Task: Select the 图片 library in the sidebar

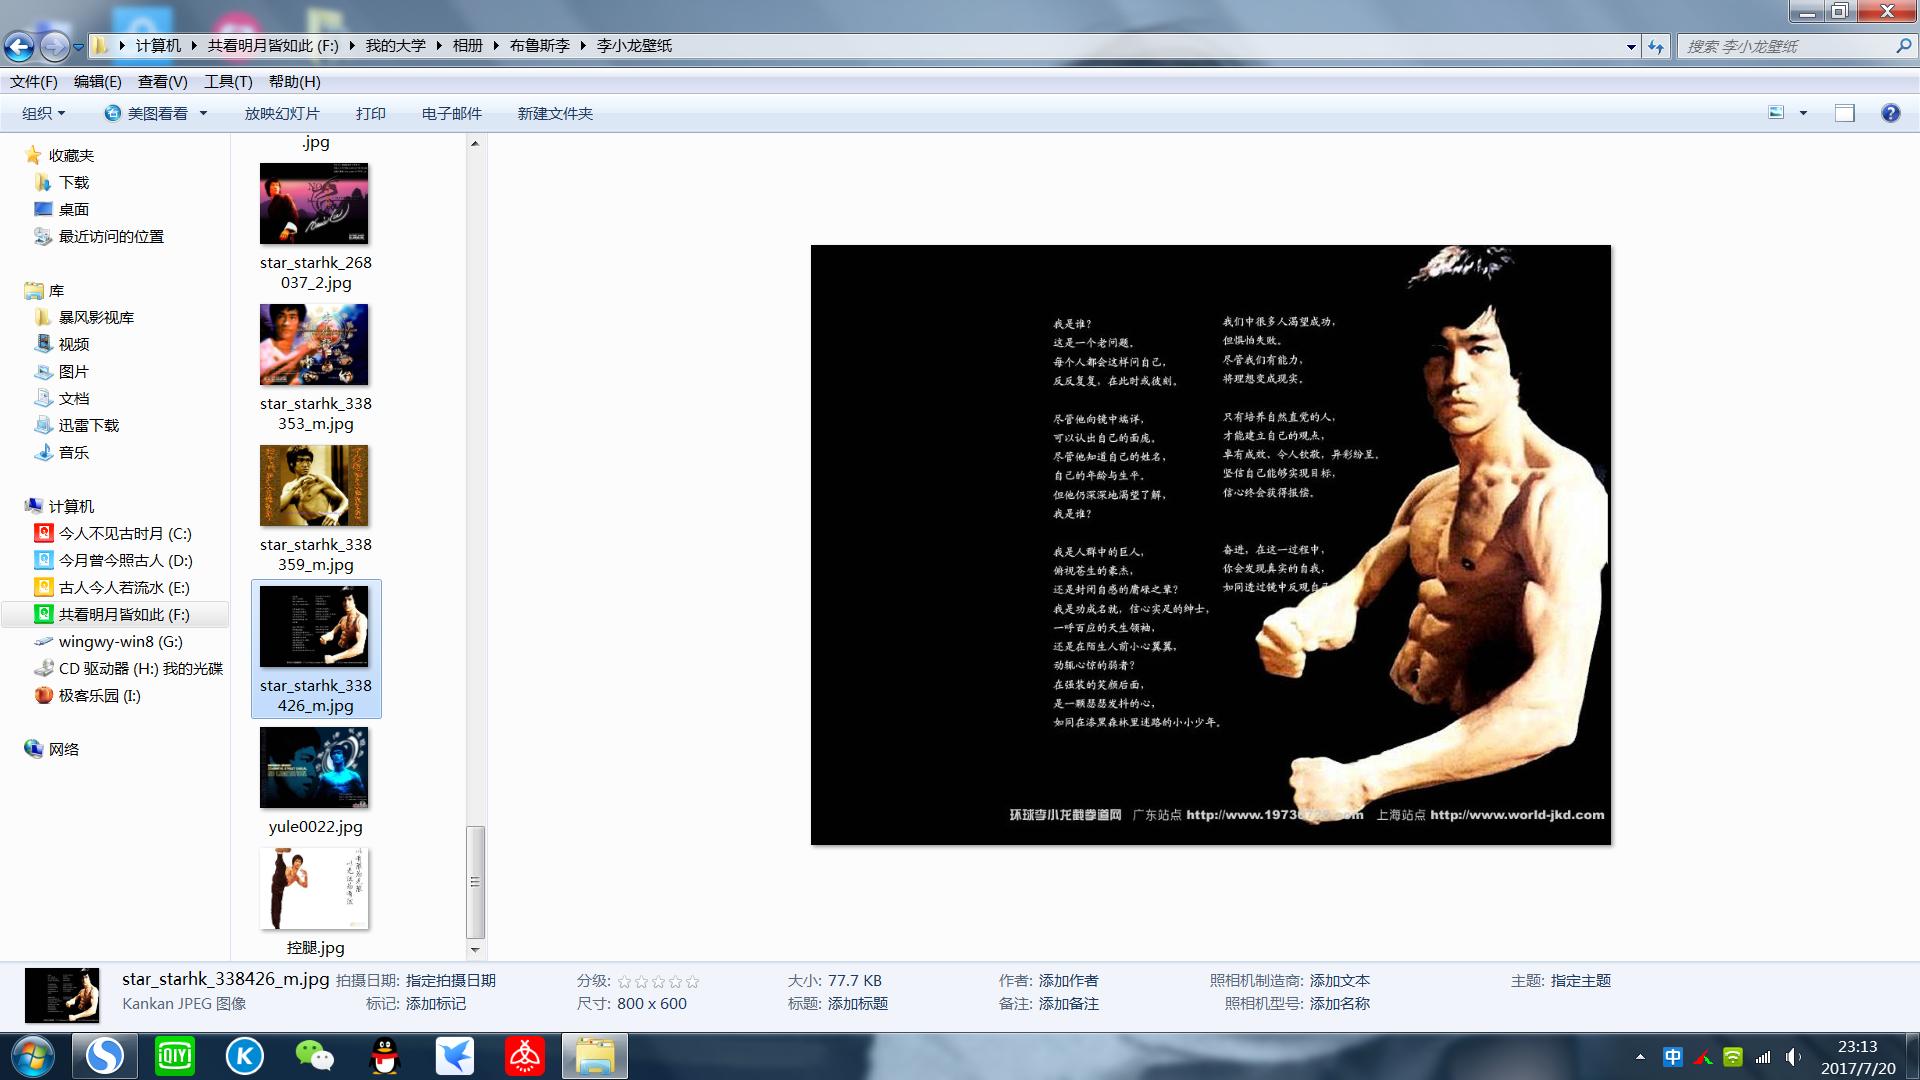Action: pyautogui.click(x=73, y=371)
